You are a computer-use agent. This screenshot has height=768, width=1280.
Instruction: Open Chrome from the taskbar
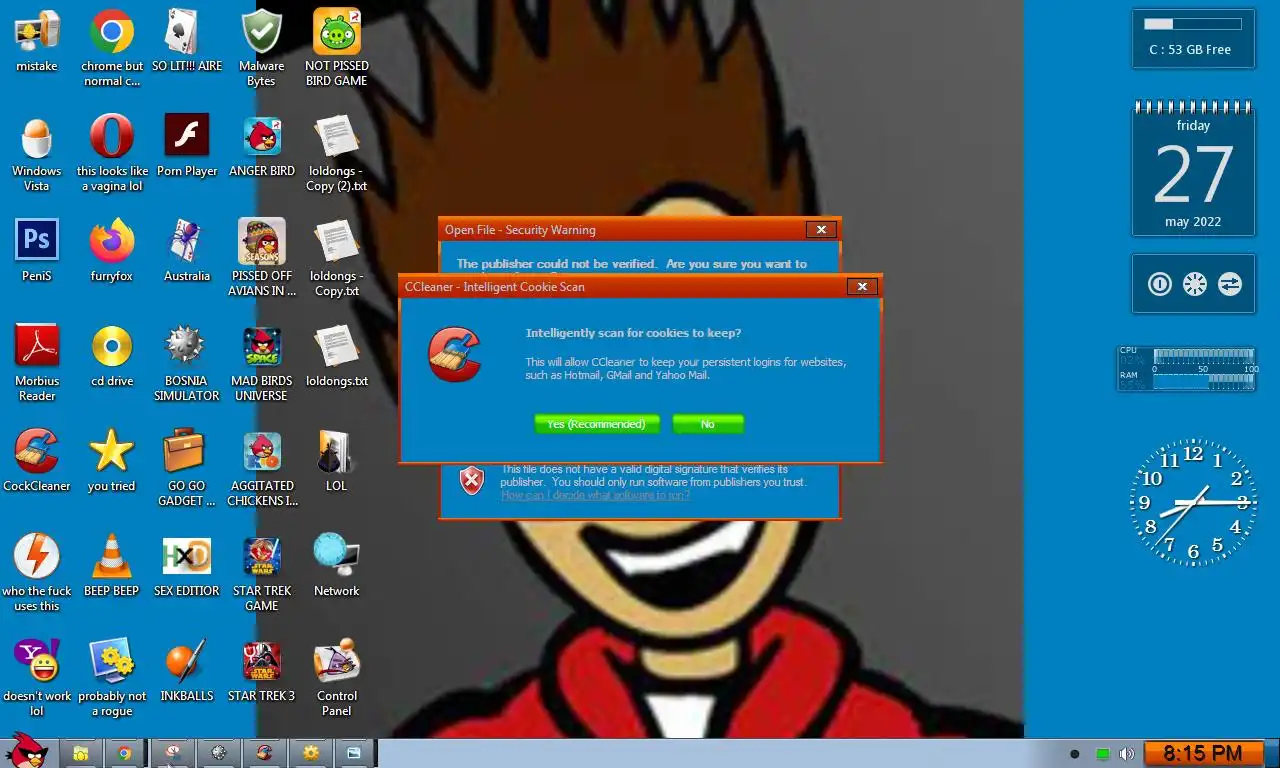click(124, 753)
